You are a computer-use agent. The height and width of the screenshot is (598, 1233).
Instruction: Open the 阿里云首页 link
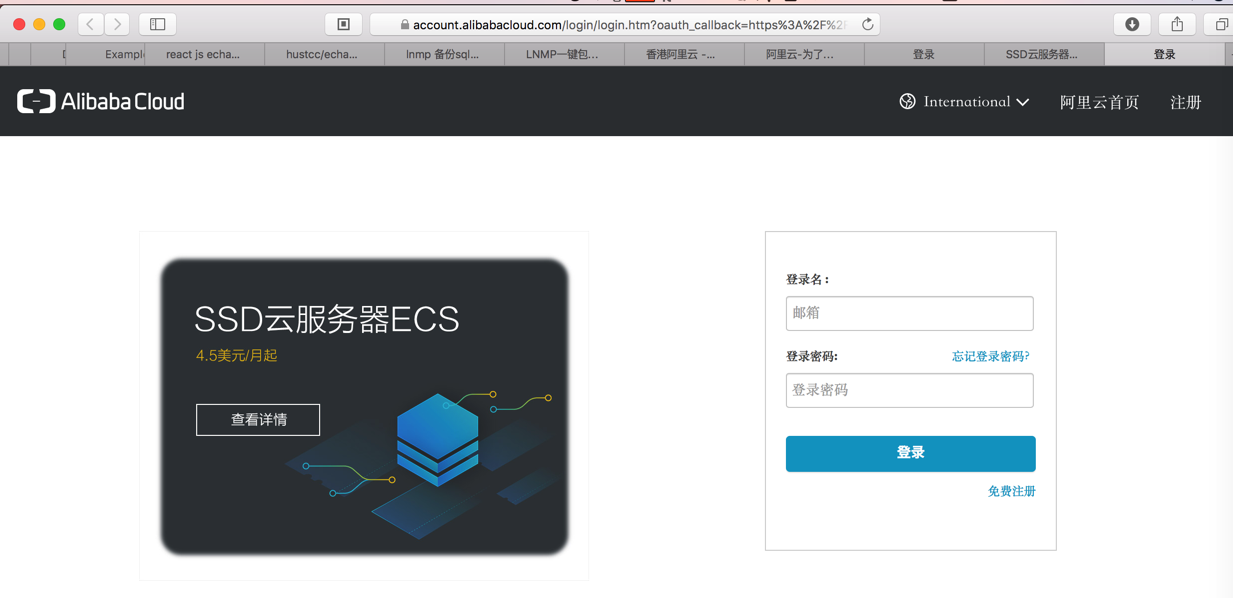pyautogui.click(x=1099, y=102)
